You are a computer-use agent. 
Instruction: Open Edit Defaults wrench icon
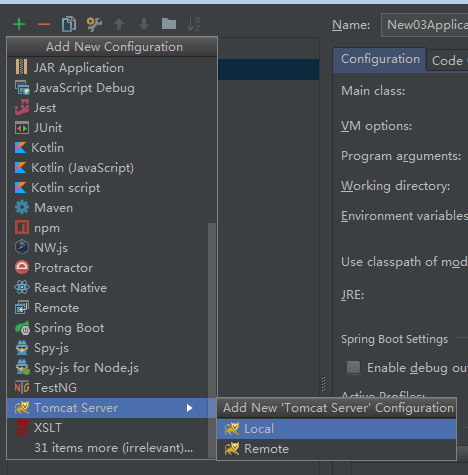point(94,24)
